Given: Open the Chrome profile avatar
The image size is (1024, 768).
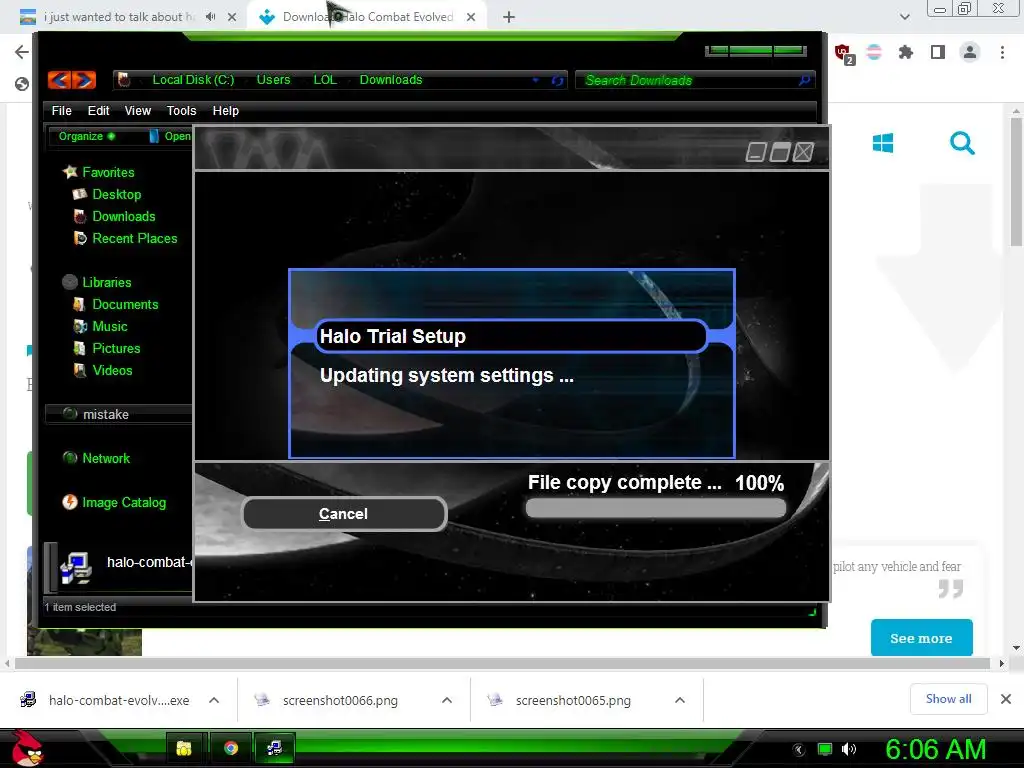Looking at the screenshot, I should tap(970, 52).
